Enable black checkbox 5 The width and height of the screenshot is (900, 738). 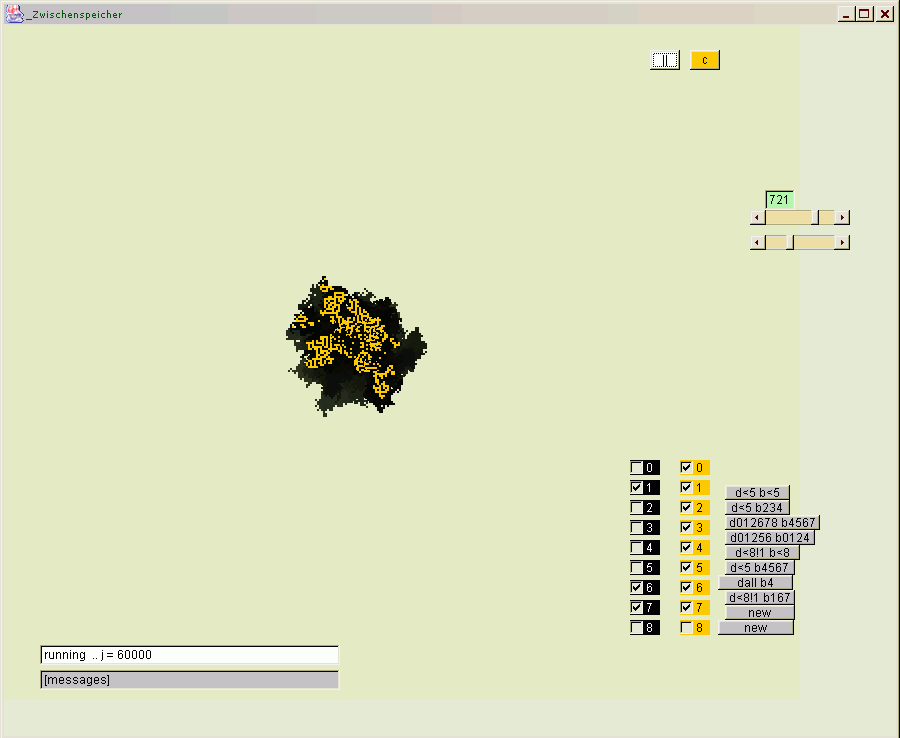(x=637, y=568)
